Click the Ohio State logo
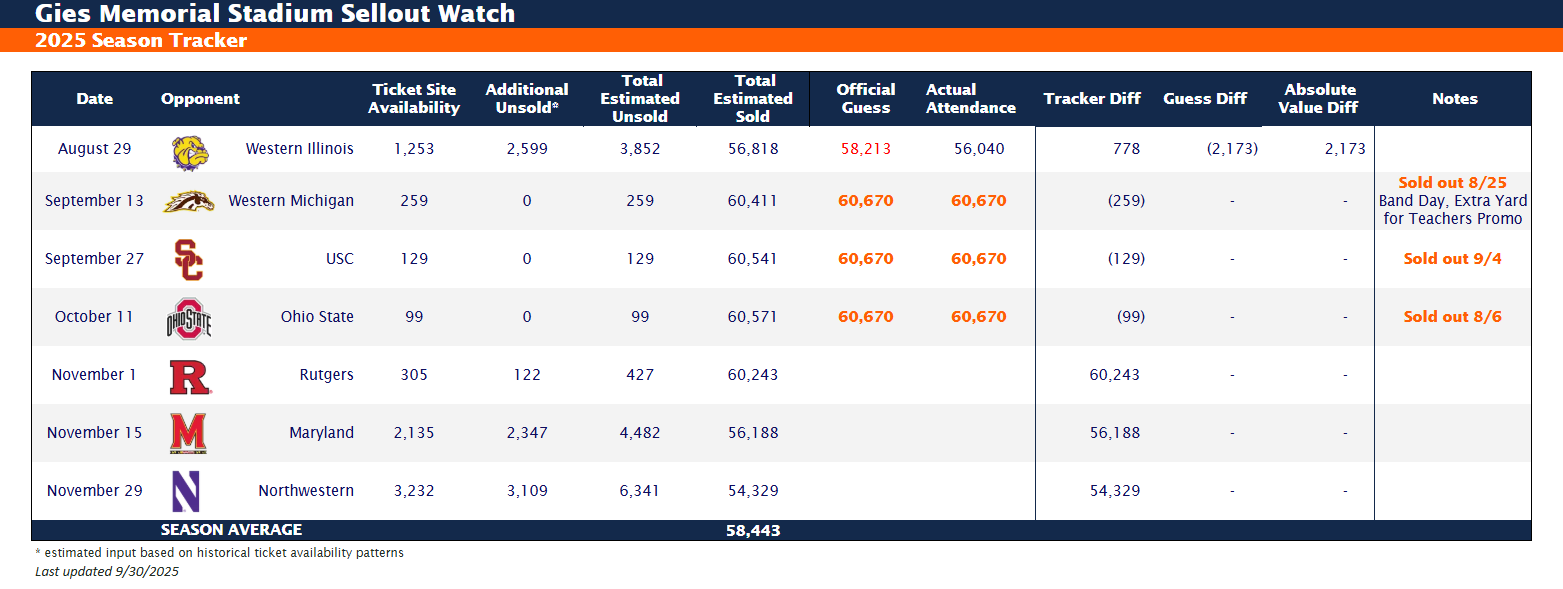Screen dimensions: 1563x589 pyautogui.click(x=188, y=318)
